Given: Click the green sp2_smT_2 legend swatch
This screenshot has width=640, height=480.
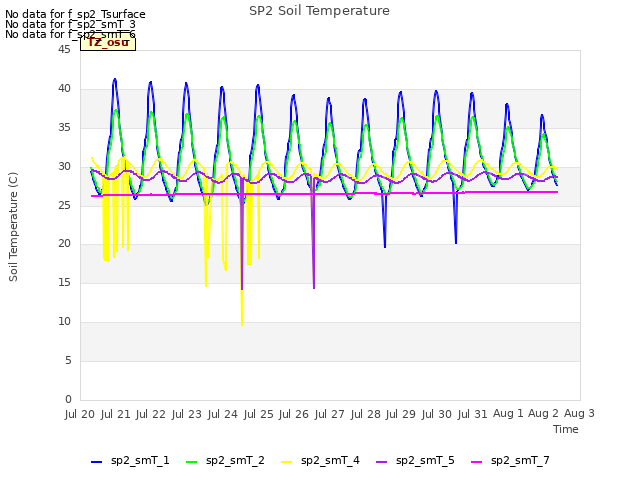Looking at the screenshot, I should point(191,462).
